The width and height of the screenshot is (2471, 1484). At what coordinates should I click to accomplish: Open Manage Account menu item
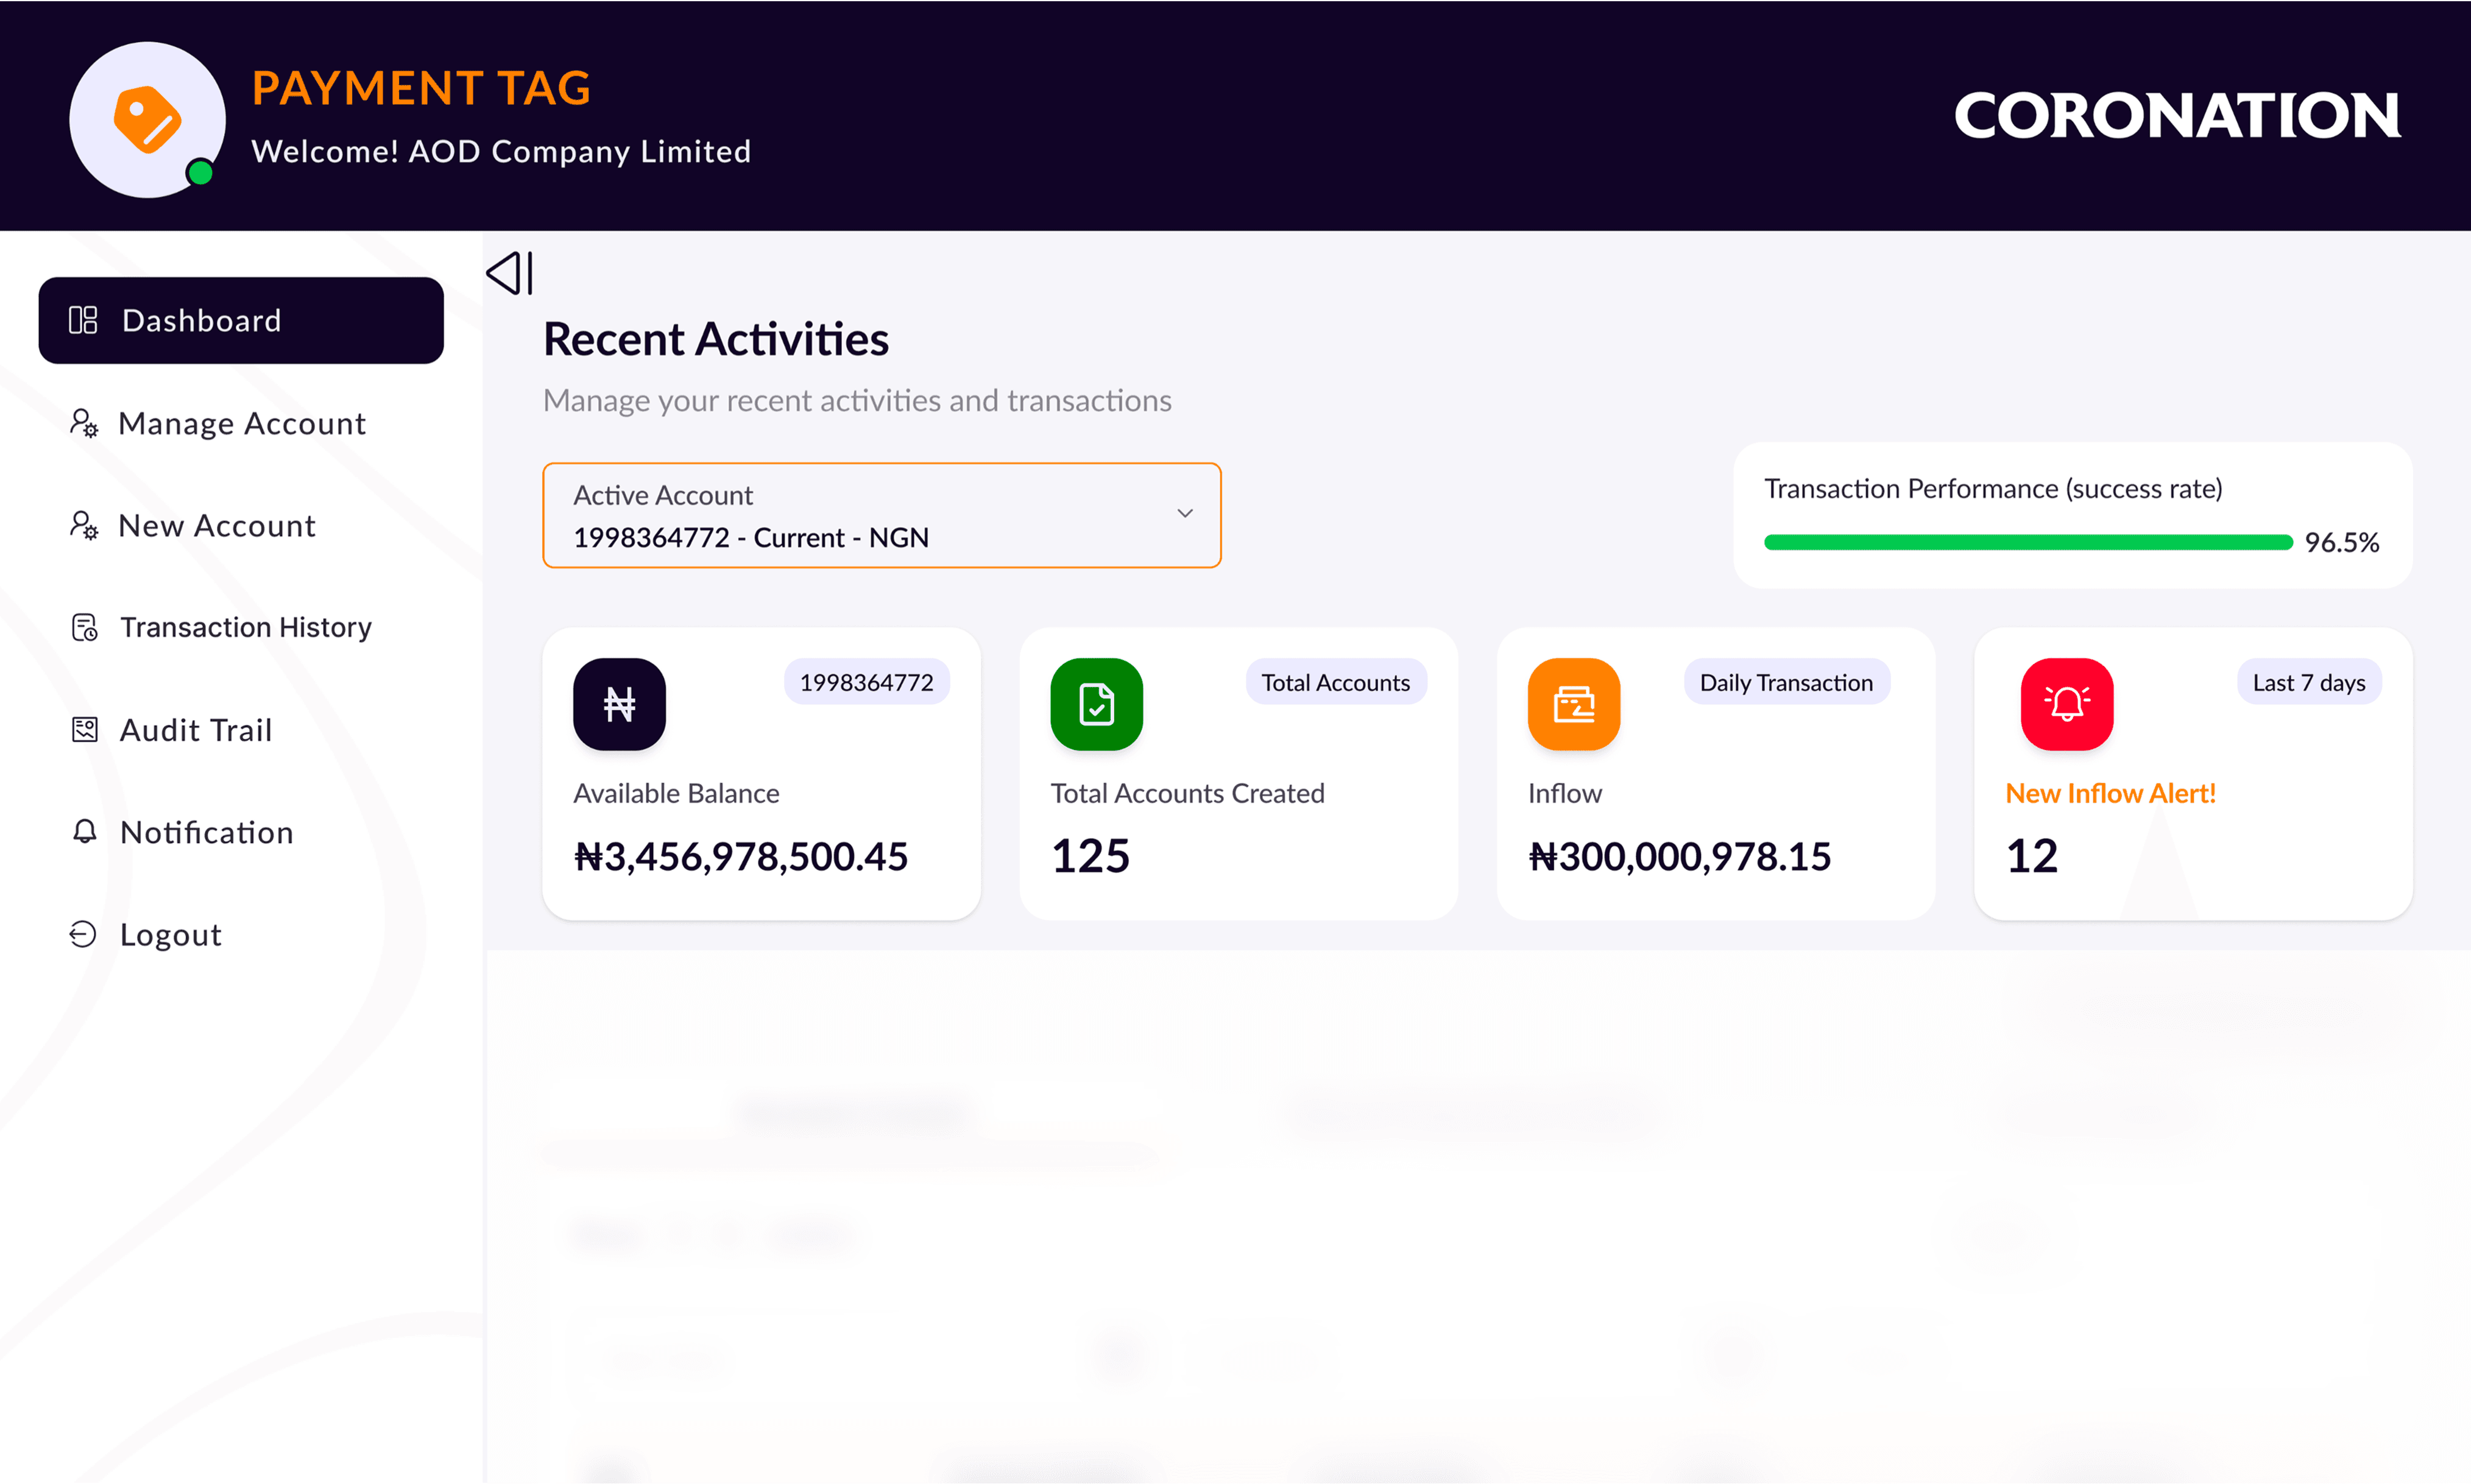[241, 423]
